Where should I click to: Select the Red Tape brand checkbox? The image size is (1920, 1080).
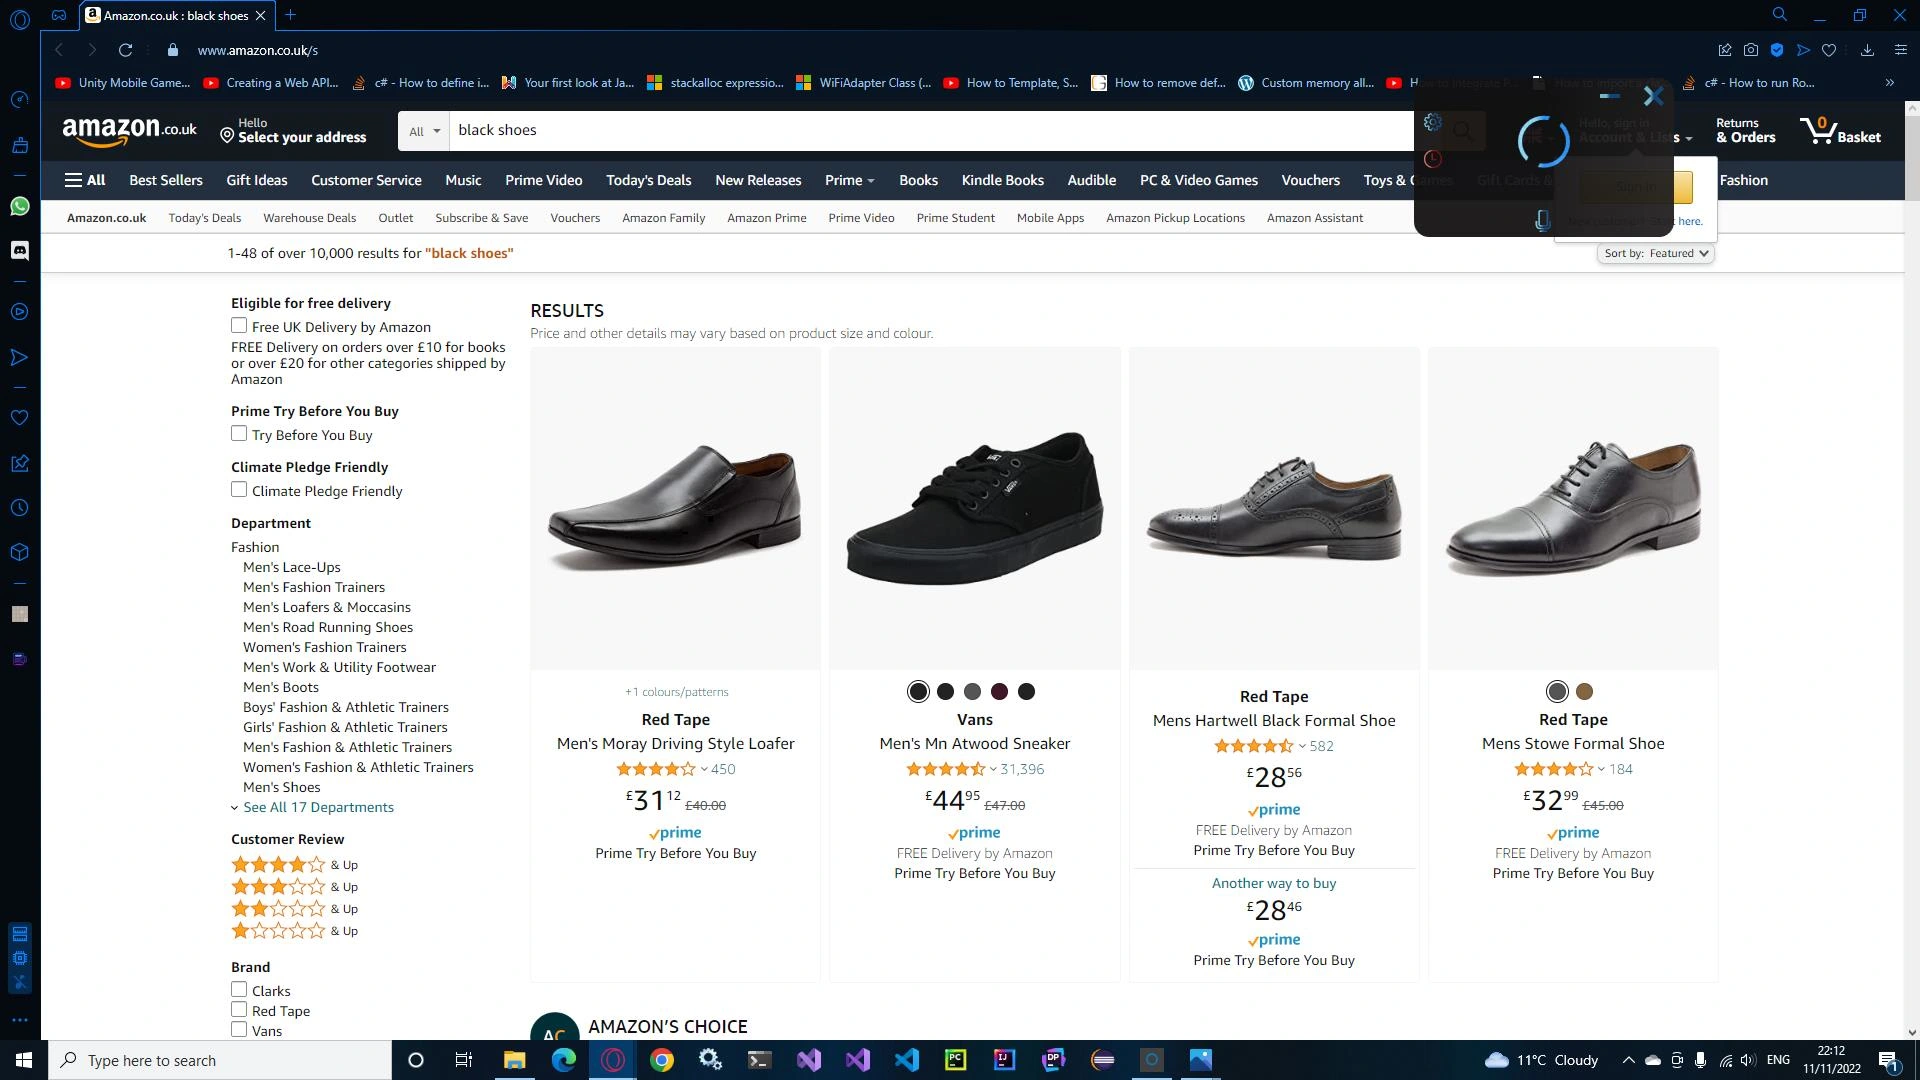[239, 1010]
